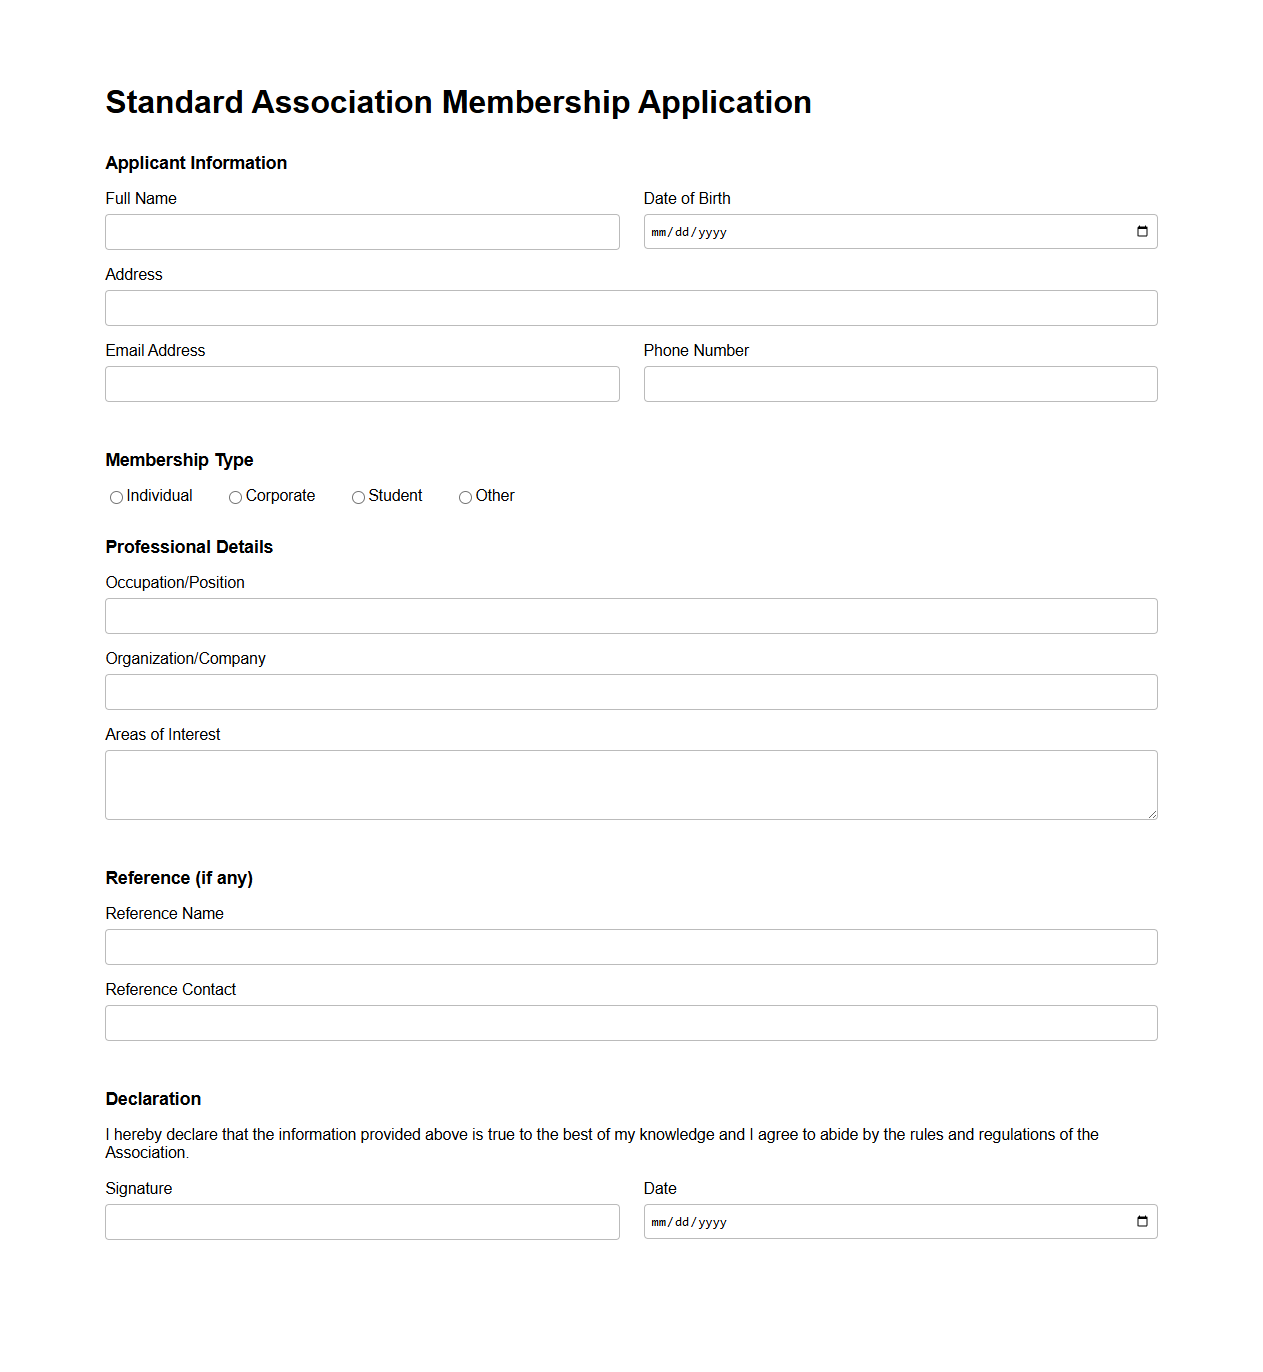Select the Corporate membership type

(x=235, y=497)
